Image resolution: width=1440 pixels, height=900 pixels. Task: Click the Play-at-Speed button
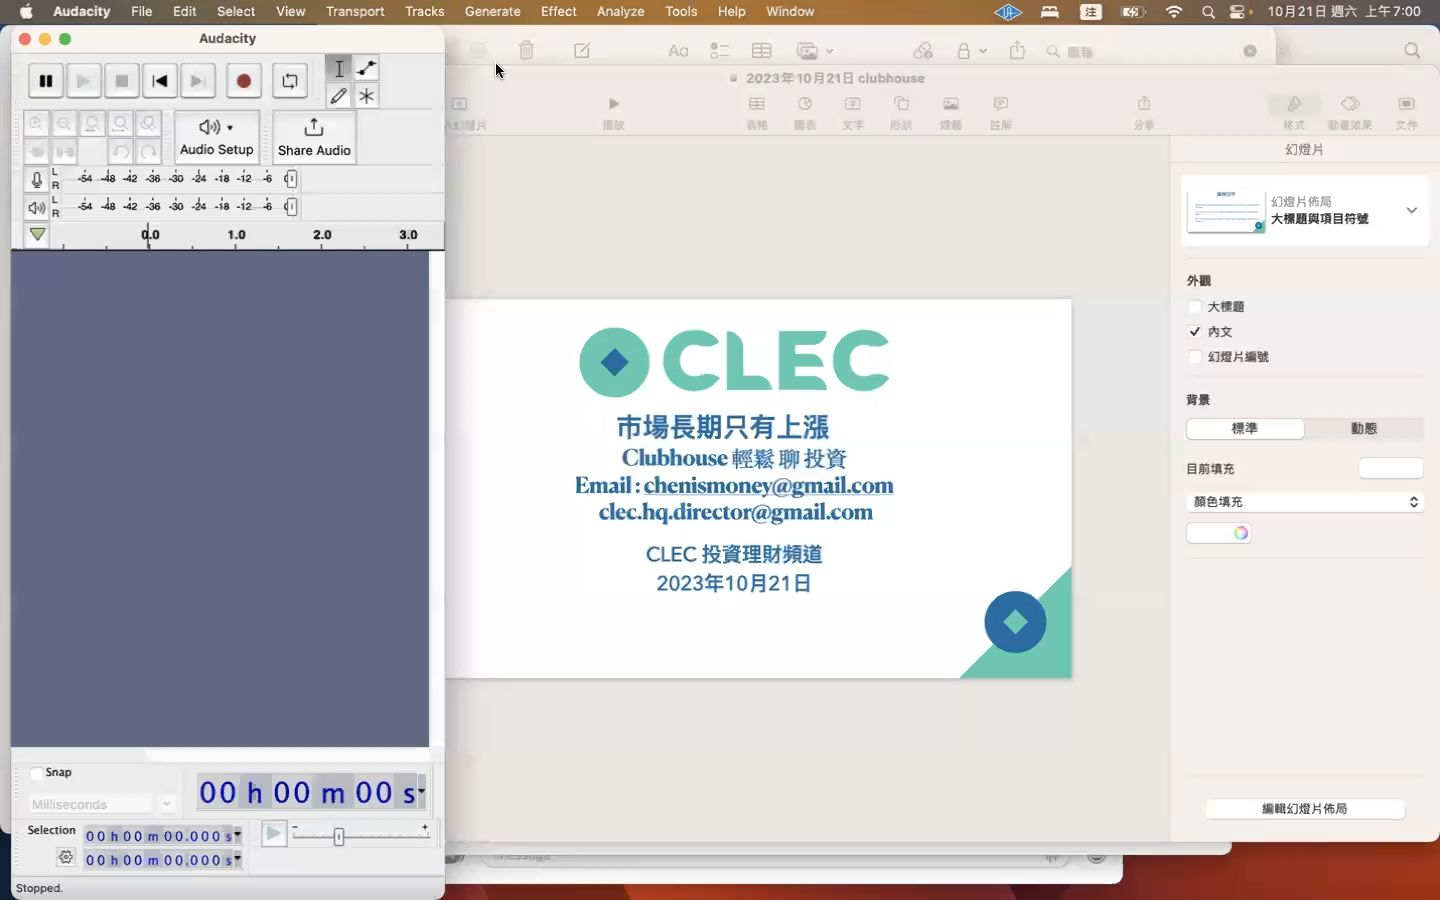tap(273, 833)
